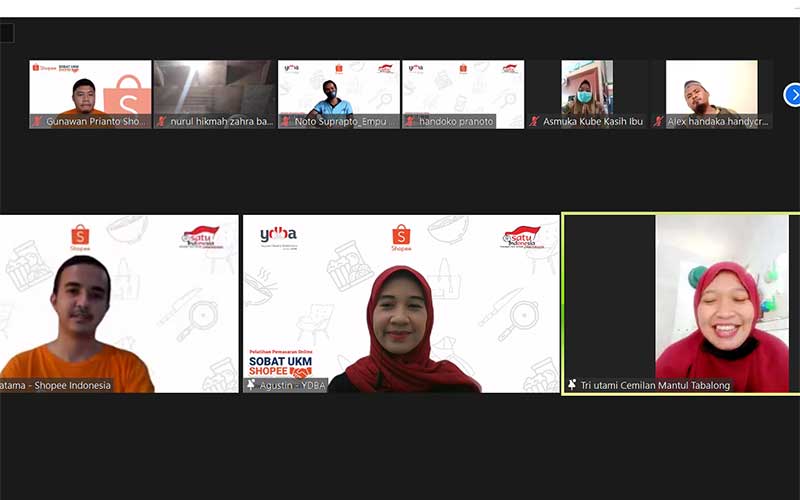Click the blue next arrow on participant strip

click(x=792, y=95)
